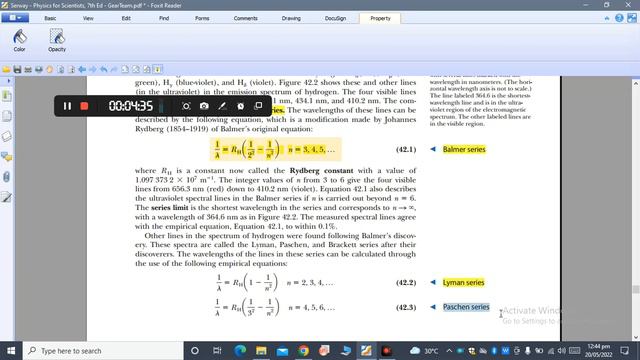
Task: Open the Attachments paperclip panel icon
Action: (x=7, y=177)
